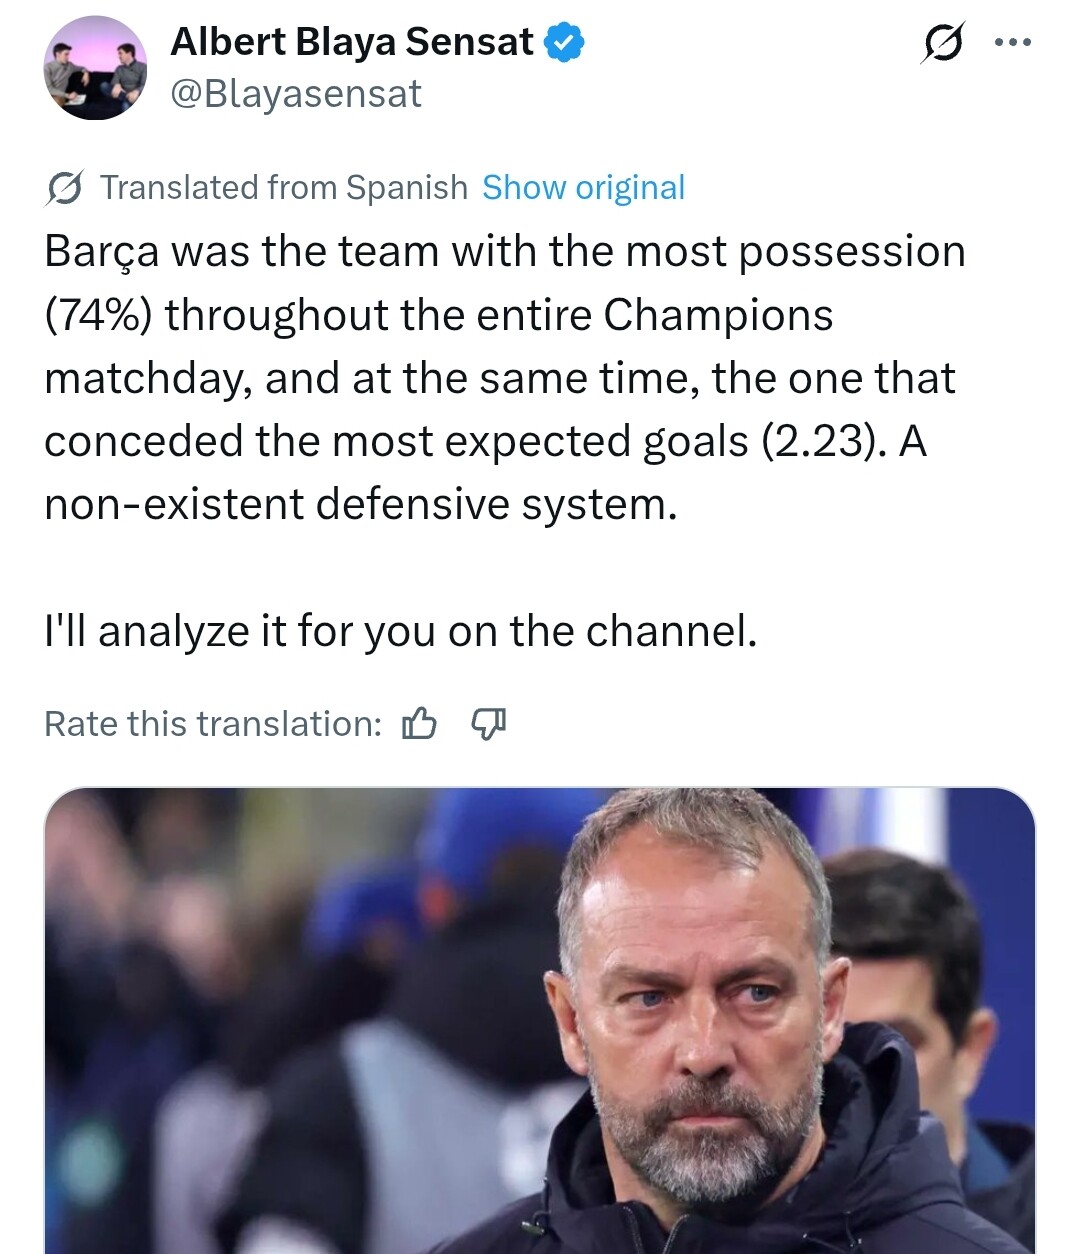Click the "Show original" link
Viewport: 1080px width, 1254px height.
click(583, 188)
